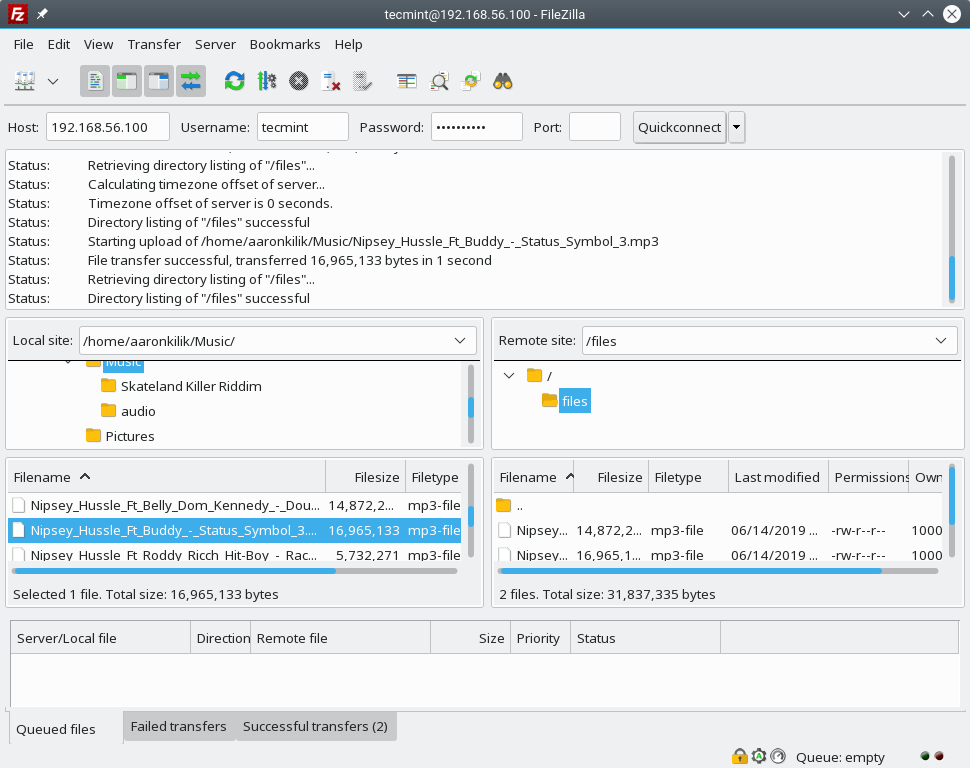Switch to Successful transfers tab
This screenshot has height=768, width=970.
tap(315, 726)
